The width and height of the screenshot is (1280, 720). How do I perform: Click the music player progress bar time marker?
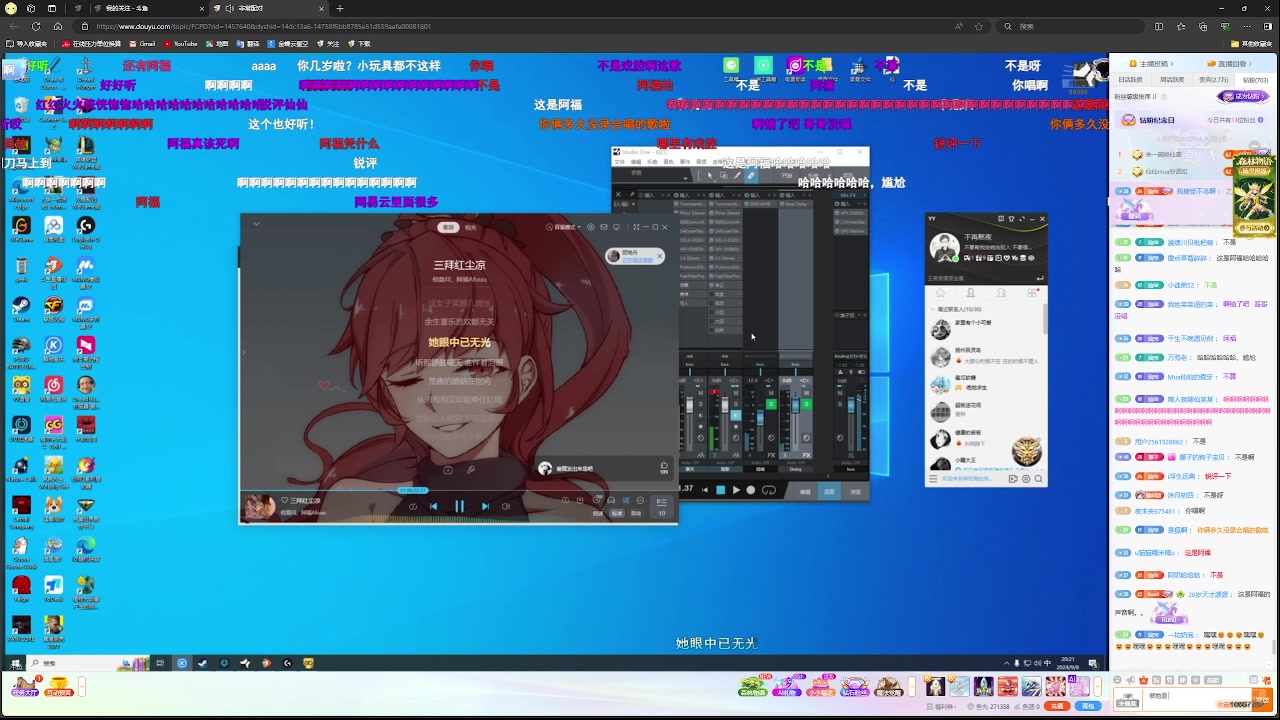click(x=413, y=490)
